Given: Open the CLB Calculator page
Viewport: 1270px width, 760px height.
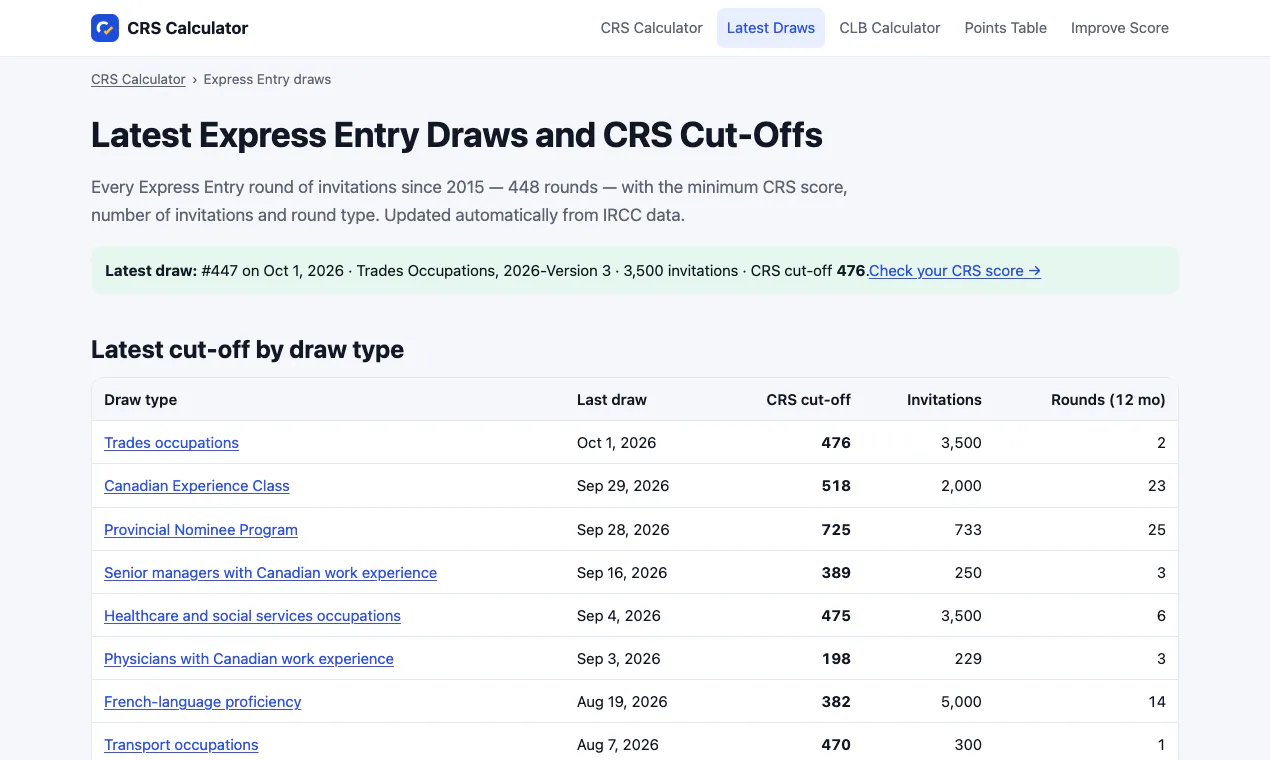Looking at the screenshot, I should click(890, 28).
